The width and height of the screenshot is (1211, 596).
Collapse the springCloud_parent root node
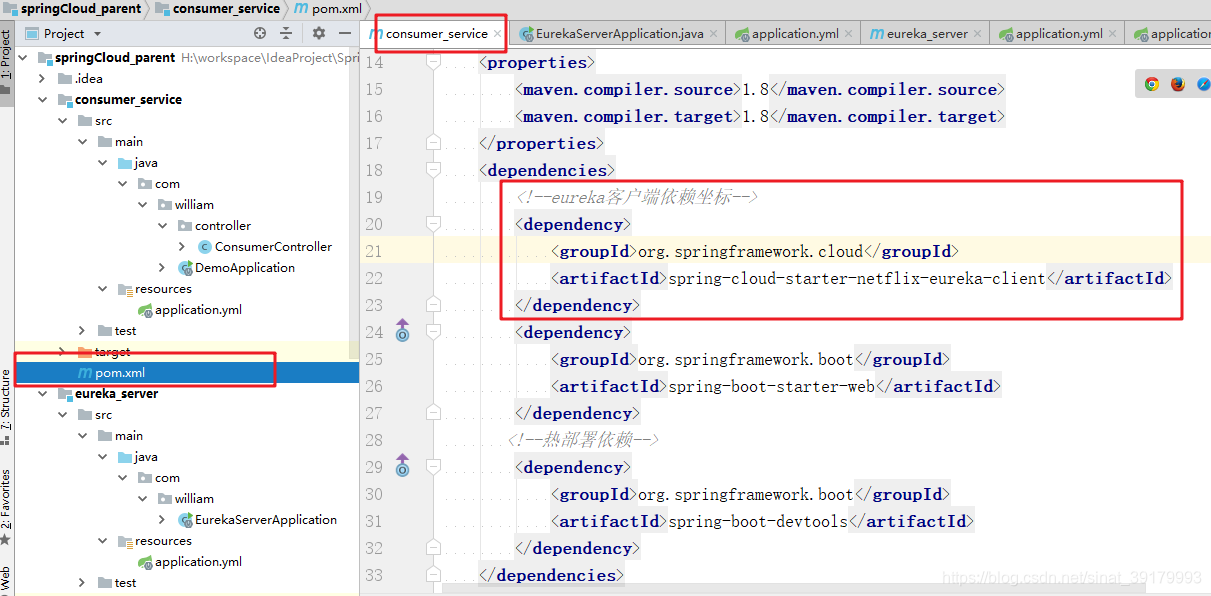(x=23, y=58)
